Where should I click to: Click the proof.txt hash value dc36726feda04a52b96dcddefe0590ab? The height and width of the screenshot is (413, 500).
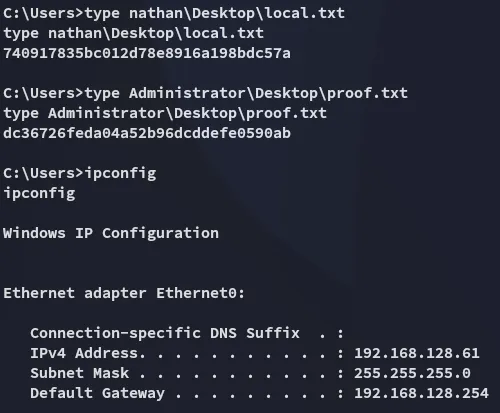(x=147, y=133)
